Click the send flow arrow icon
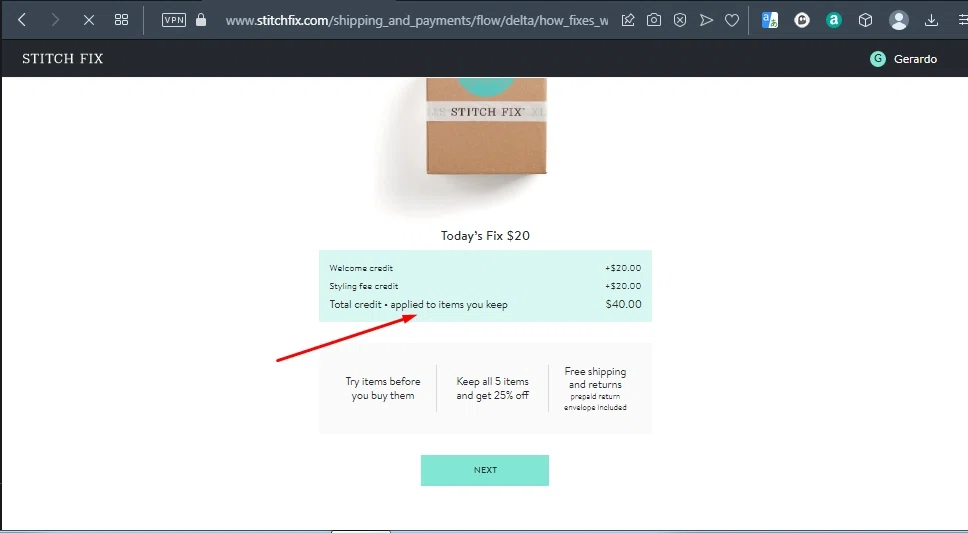Viewport: 968px width, 533px height. 706,20
